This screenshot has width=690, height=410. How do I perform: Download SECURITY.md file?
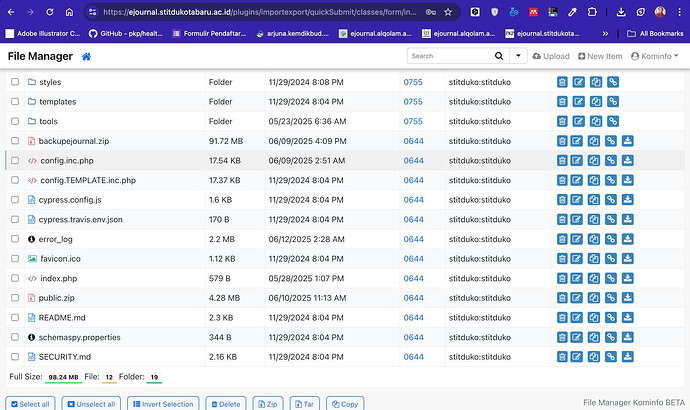tap(628, 357)
